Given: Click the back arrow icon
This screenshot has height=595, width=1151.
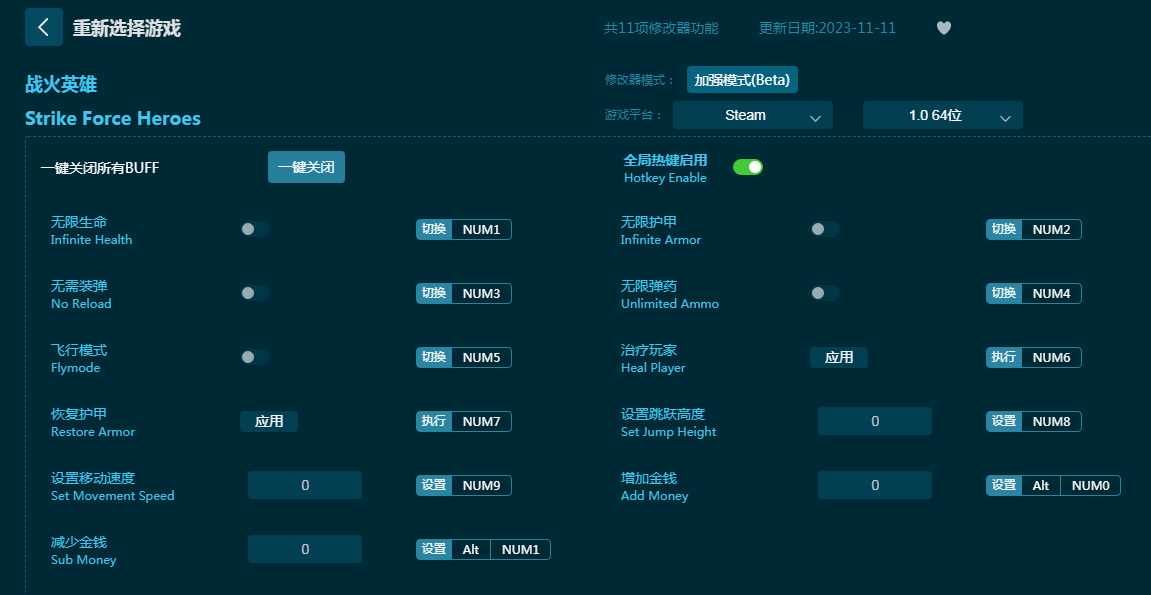Looking at the screenshot, I should (43, 27).
